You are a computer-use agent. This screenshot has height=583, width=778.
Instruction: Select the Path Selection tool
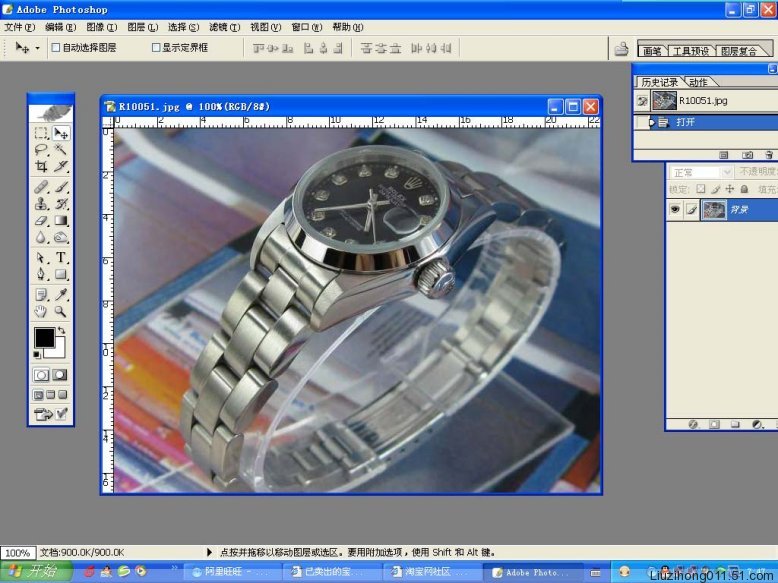point(41,258)
